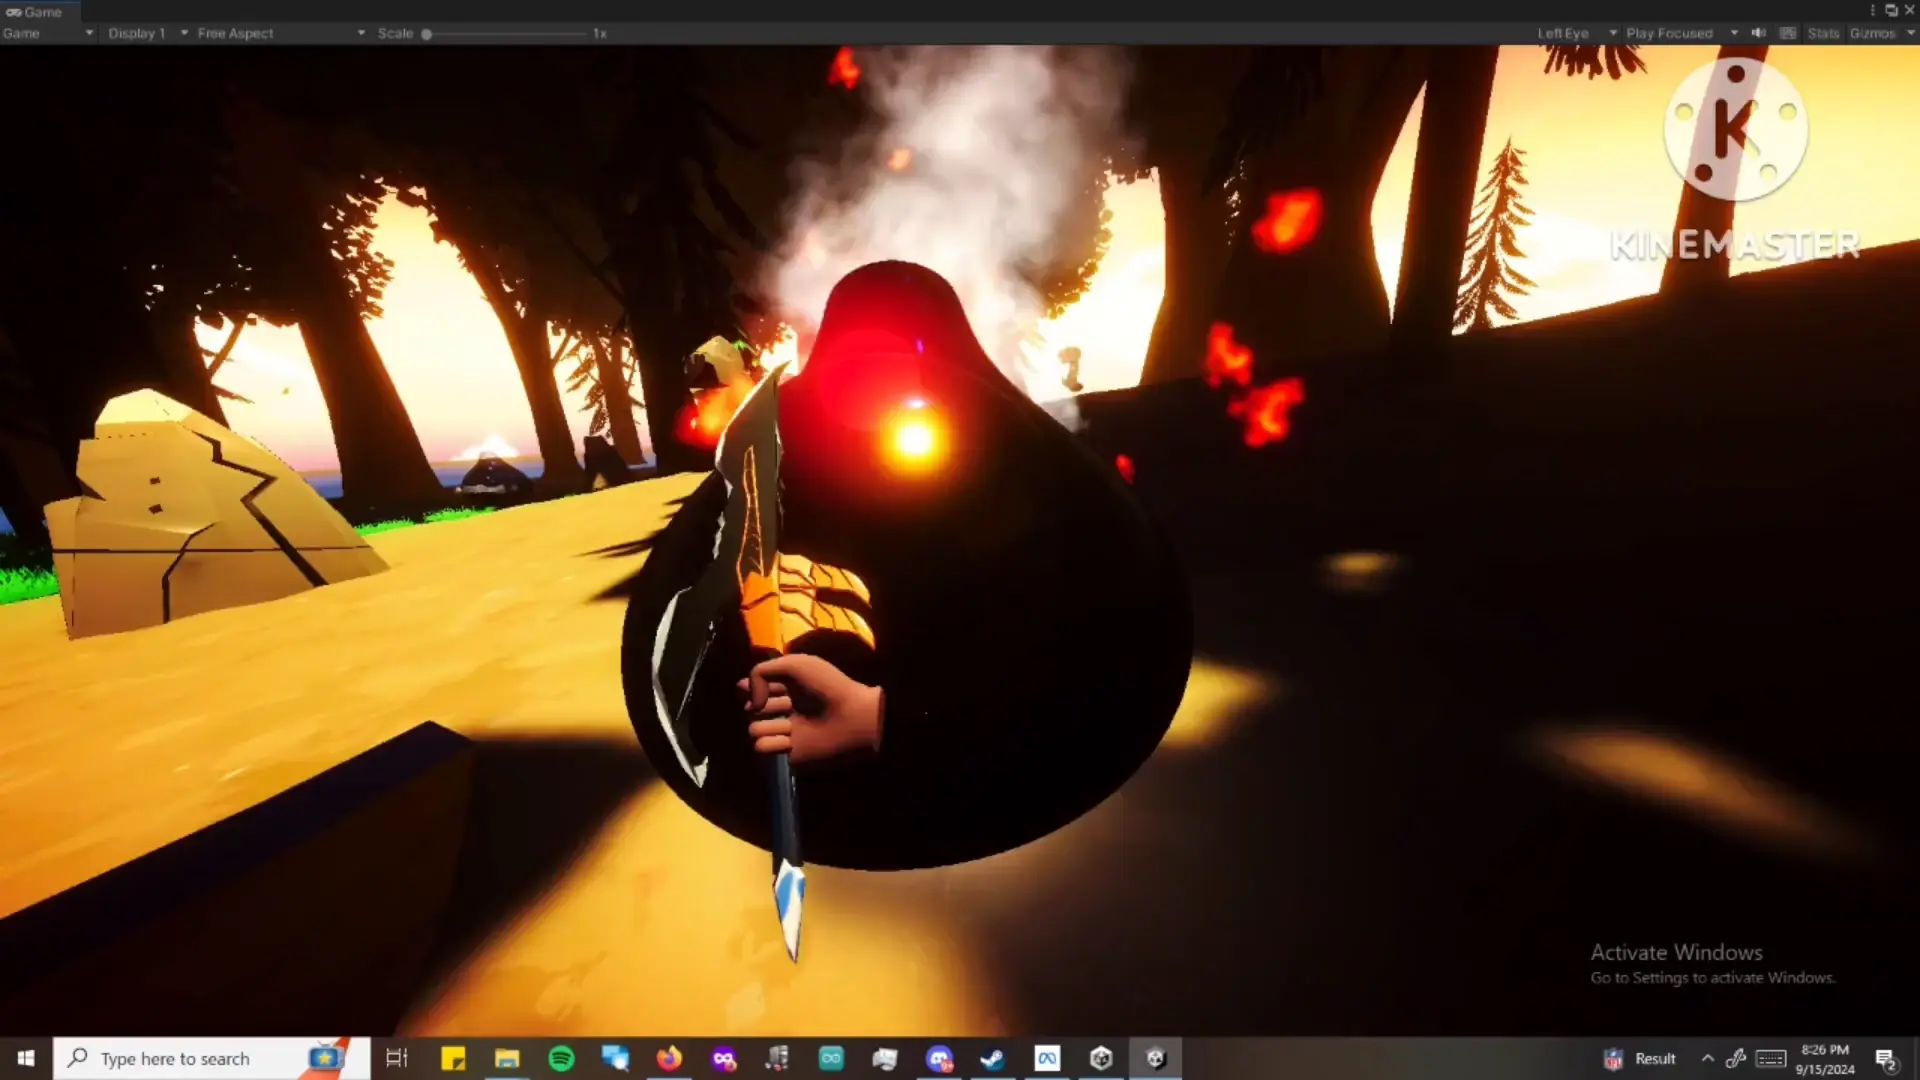Open Unity Hub in taskbar

tap(1101, 1058)
